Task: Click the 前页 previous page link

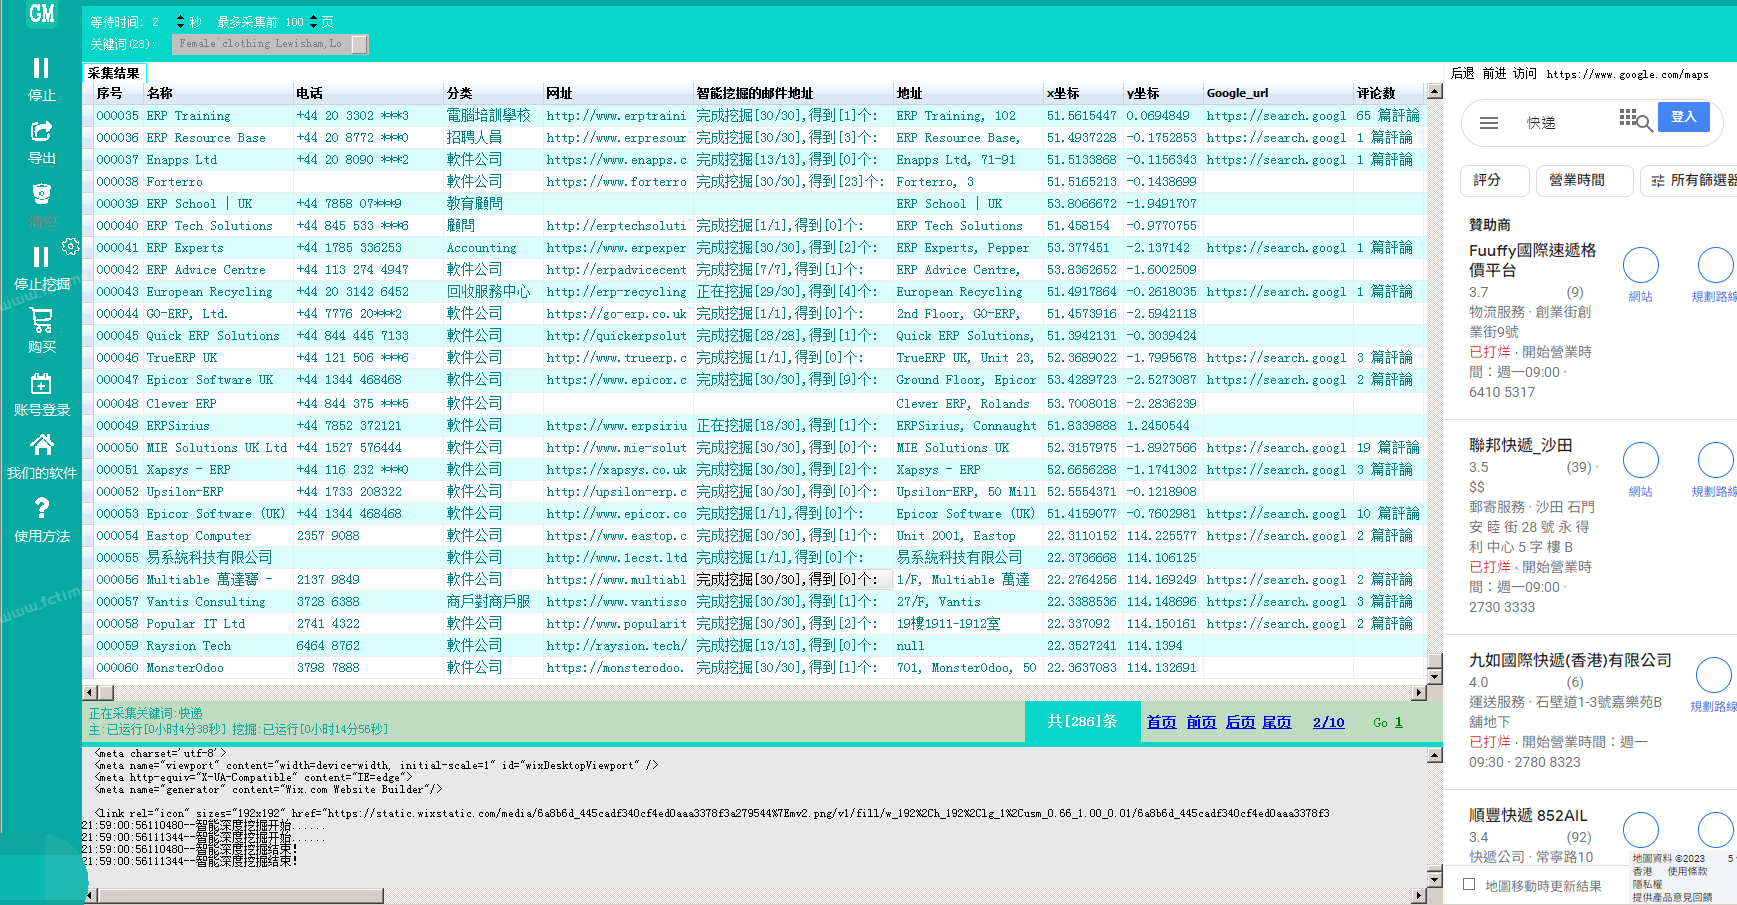Action: point(1201,722)
